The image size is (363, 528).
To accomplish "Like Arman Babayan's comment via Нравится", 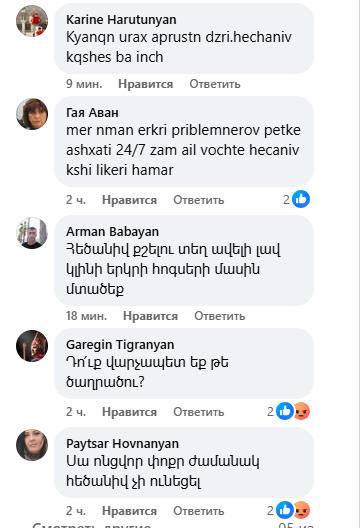I will pyautogui.click(x=150, y=316).
